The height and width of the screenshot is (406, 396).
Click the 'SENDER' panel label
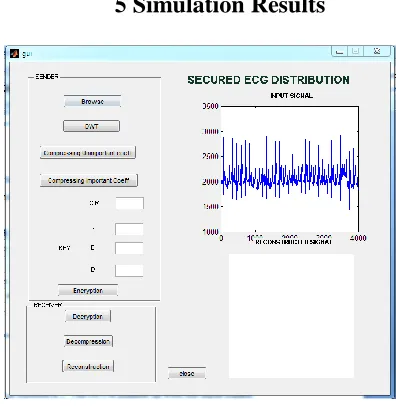(x=47, y=77)
